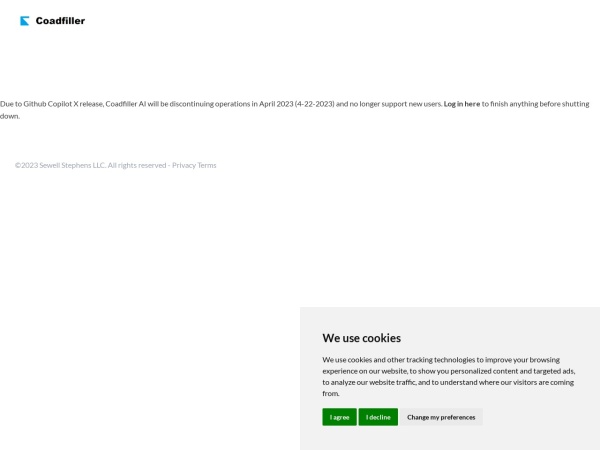Open the Terms link in footer

point(207,165)
